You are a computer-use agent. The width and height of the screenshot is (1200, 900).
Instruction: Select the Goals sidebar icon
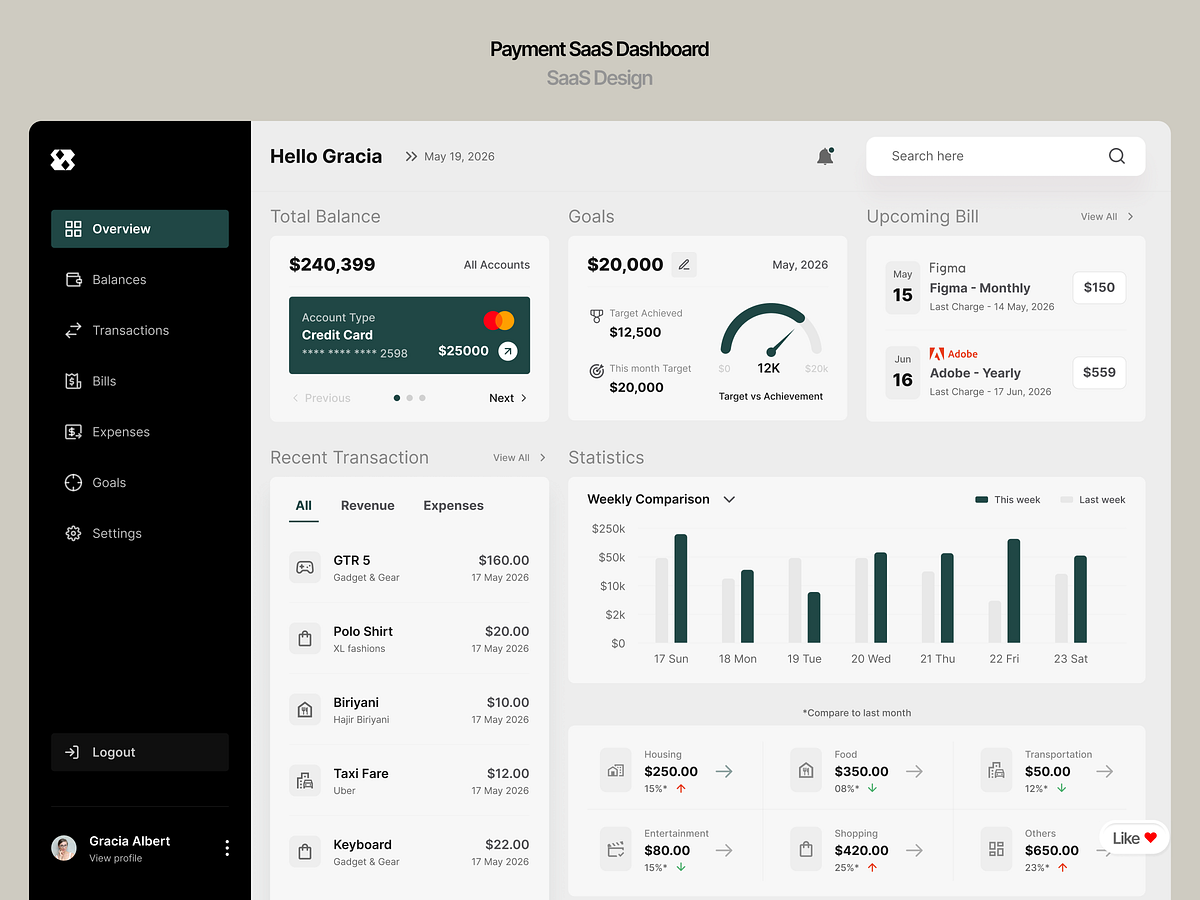point(73,482)
